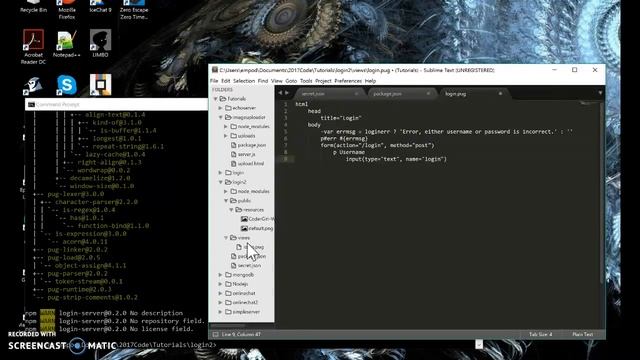Click the echoserver folder icon
Screen dimensions: 640x360
228,108
